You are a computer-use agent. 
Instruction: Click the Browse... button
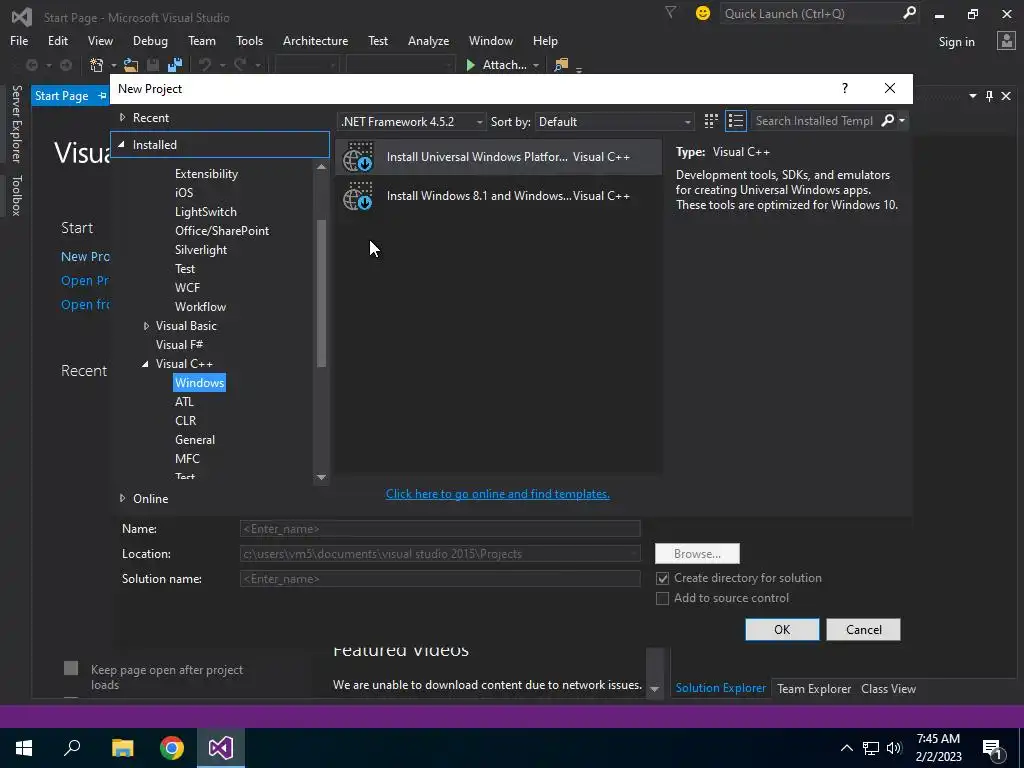point(697,554)
